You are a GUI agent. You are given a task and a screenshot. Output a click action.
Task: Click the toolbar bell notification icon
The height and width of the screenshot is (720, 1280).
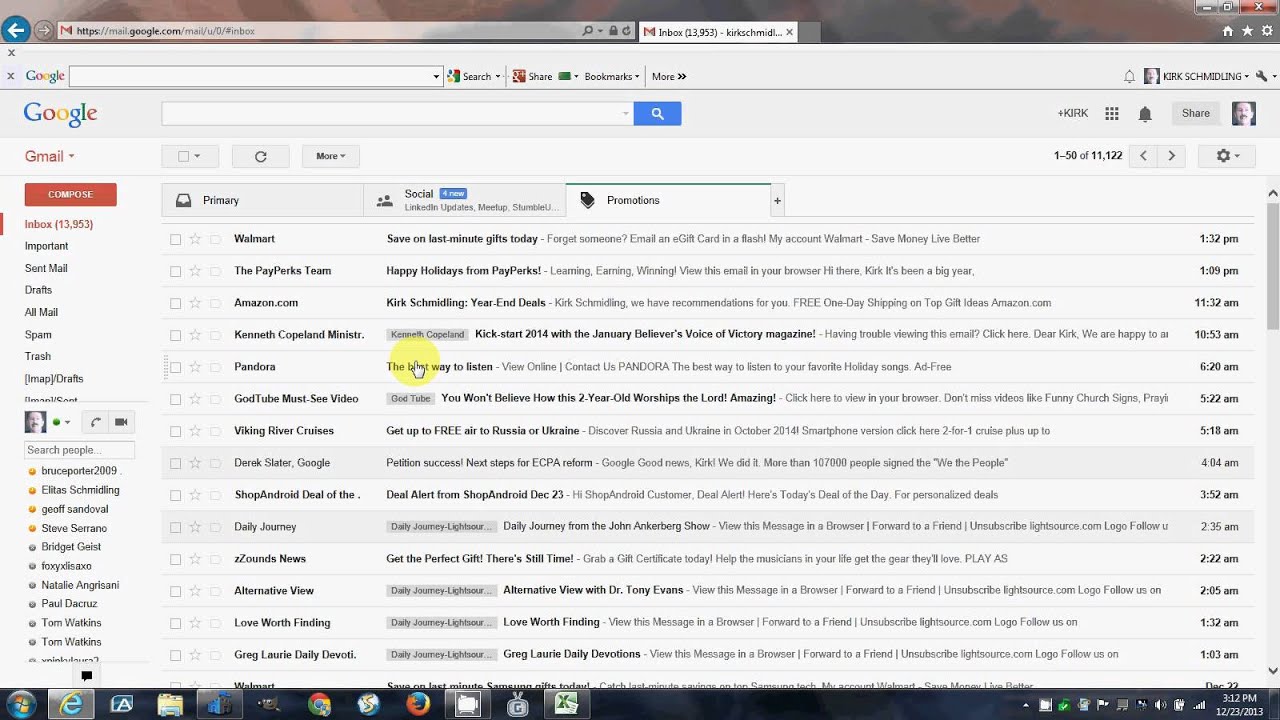[1129, 76]
